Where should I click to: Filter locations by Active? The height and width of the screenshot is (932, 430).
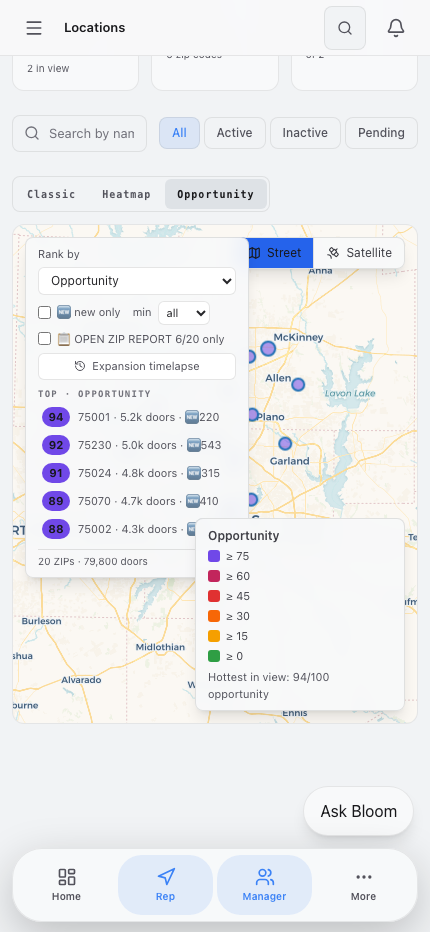coord(234,133)
